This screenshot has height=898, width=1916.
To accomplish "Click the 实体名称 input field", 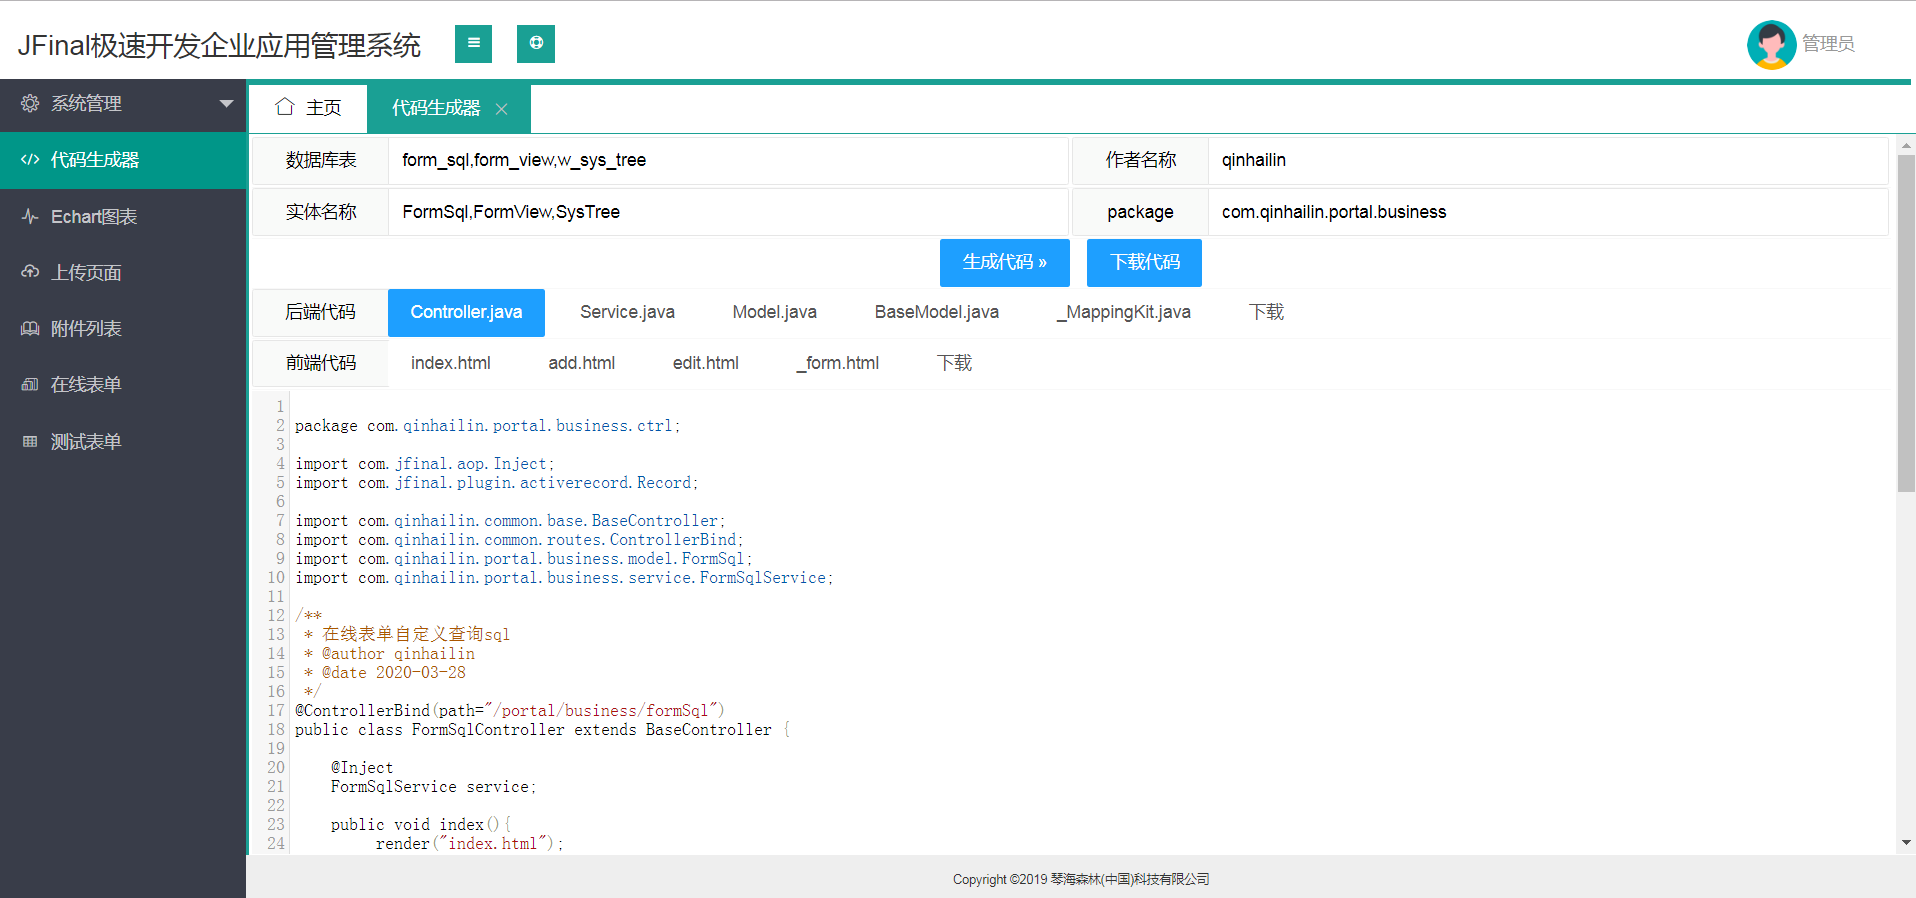I will point(728,212).
